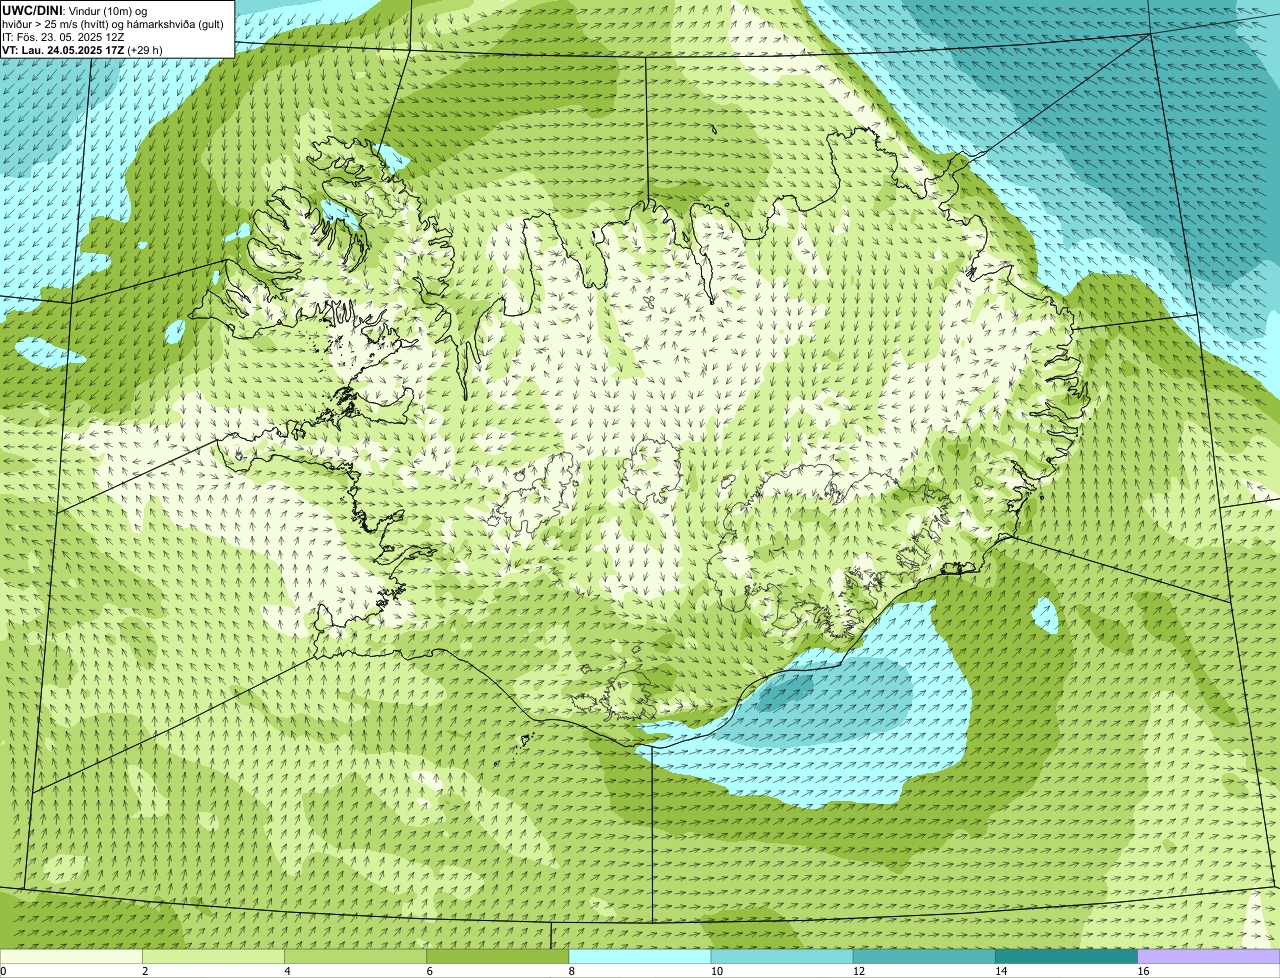Click the 'VT: Lau. 24.05.2025 17Z (+29 h)' line
The image size is (1280, 978).
click(x=82, y=49)
